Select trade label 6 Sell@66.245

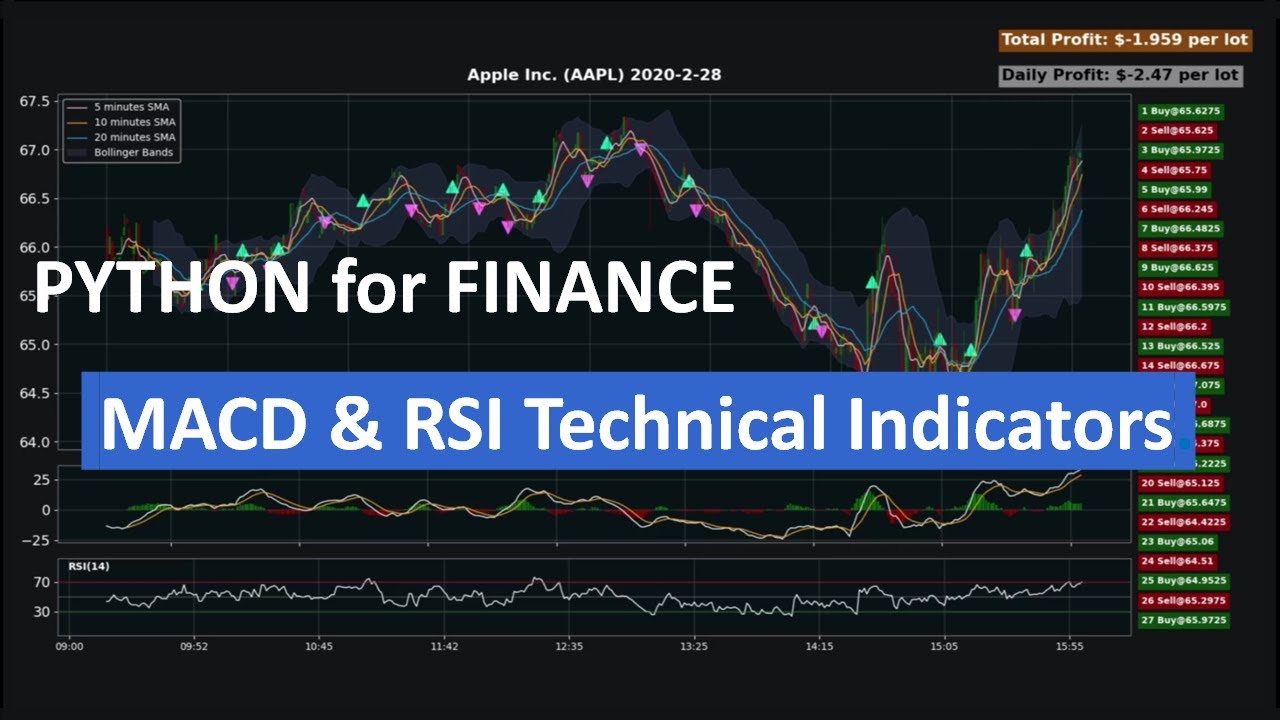click(1178, 209)
